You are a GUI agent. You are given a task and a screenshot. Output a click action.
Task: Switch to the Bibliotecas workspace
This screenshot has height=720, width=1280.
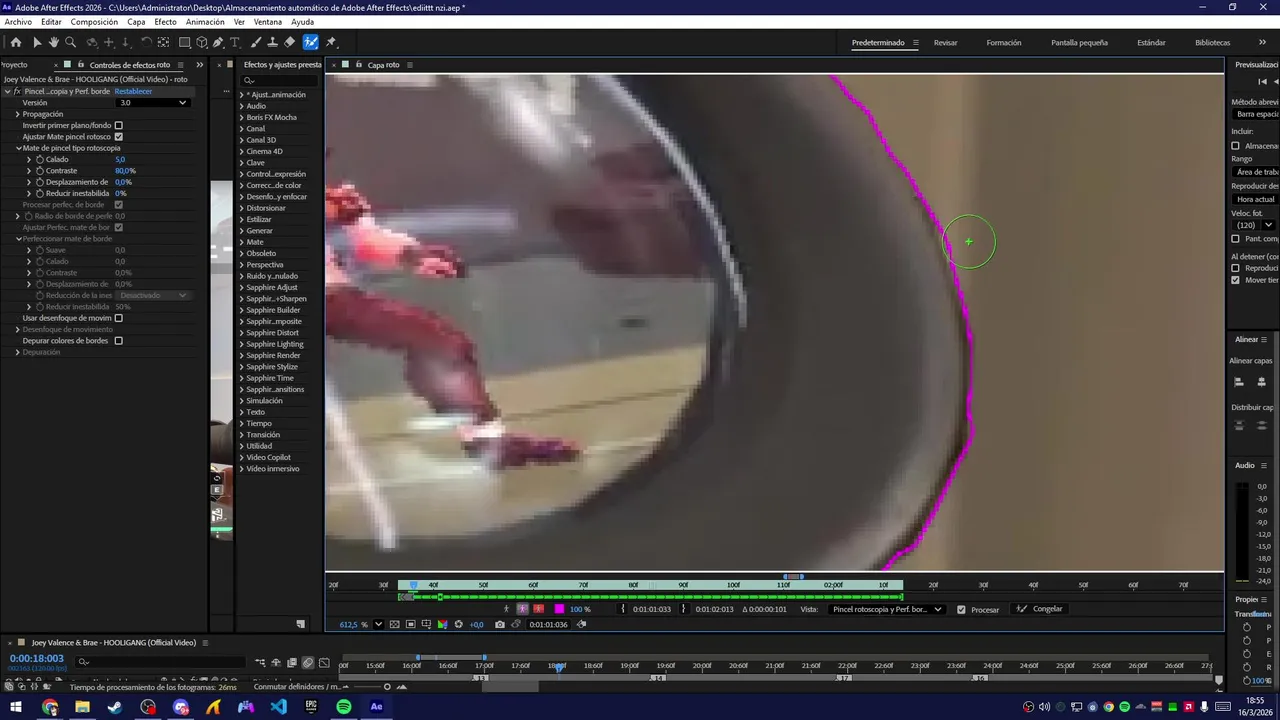coord(1212,43)
